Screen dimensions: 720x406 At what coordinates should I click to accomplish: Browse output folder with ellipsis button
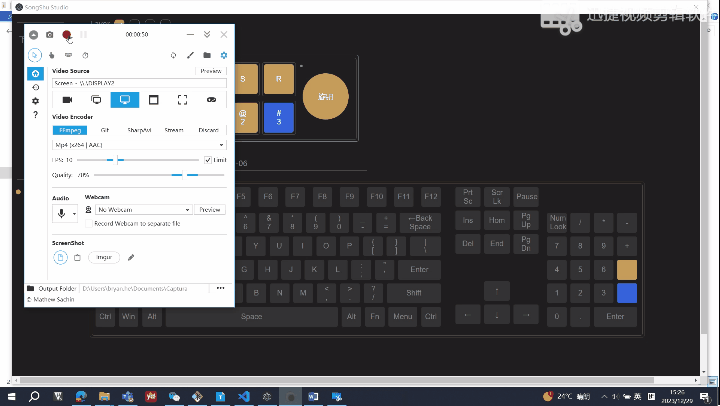(x=220, y=288)
